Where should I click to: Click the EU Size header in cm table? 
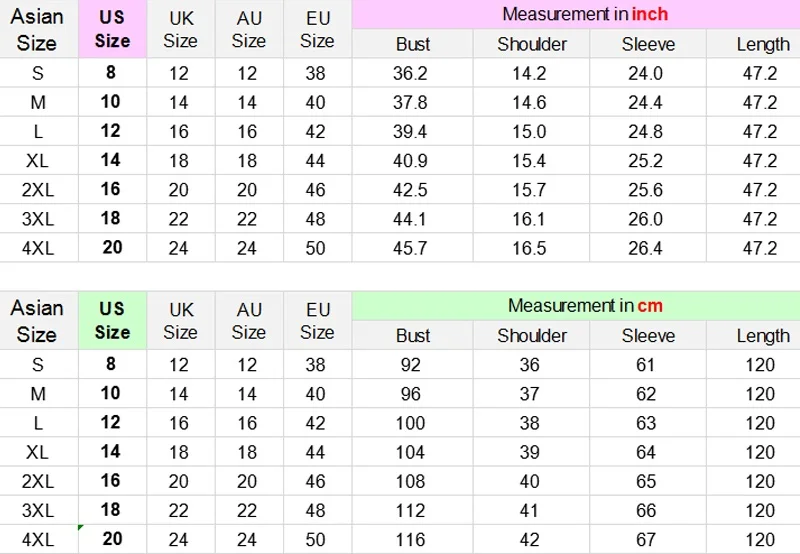(x=317, y=320)
